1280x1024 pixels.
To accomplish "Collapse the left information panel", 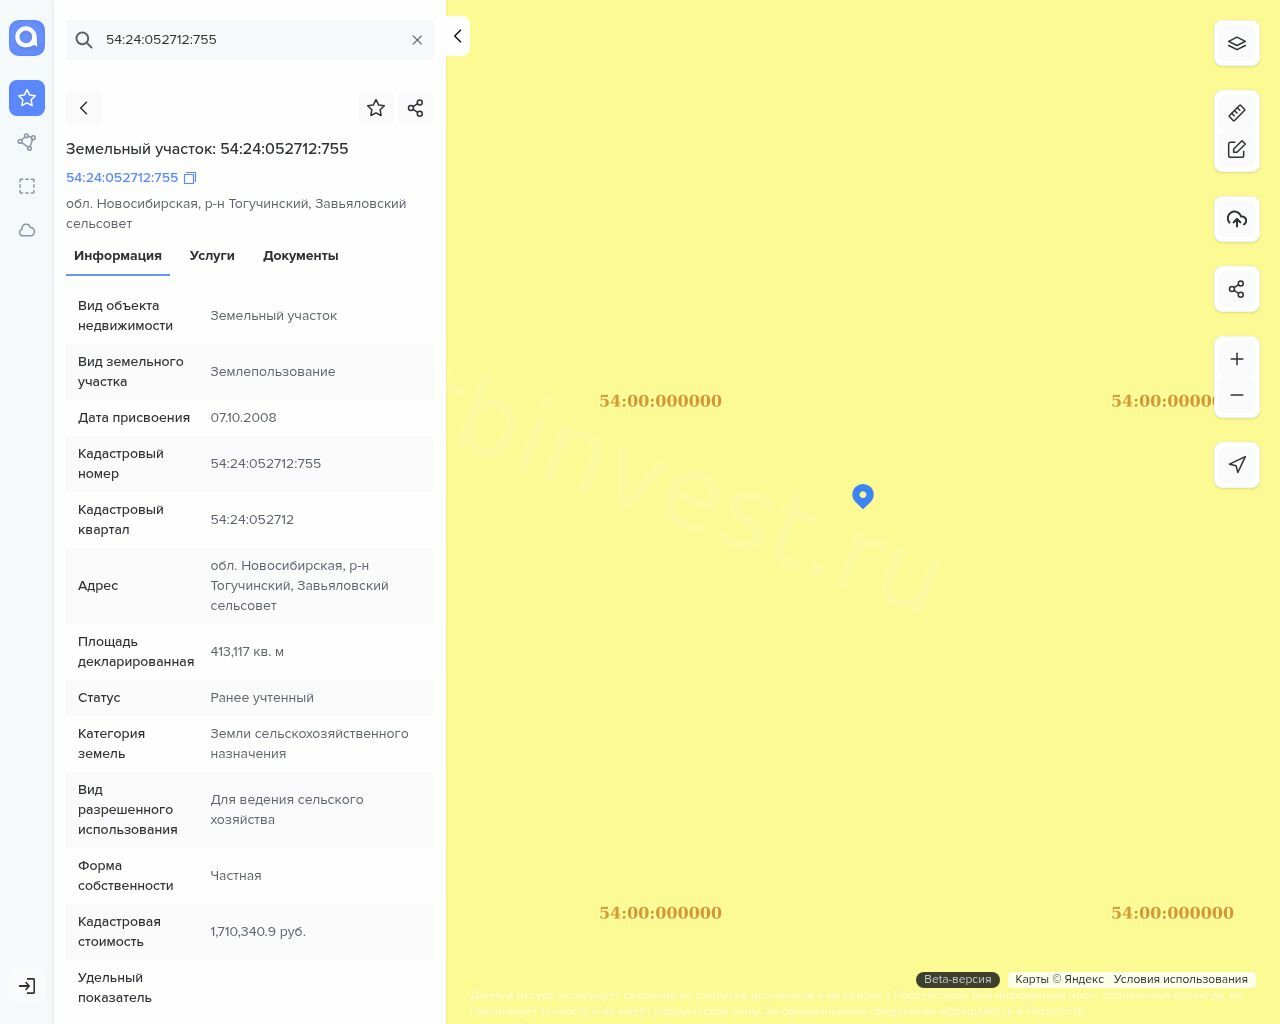I will pyautogui.click(x=457, y=36).
